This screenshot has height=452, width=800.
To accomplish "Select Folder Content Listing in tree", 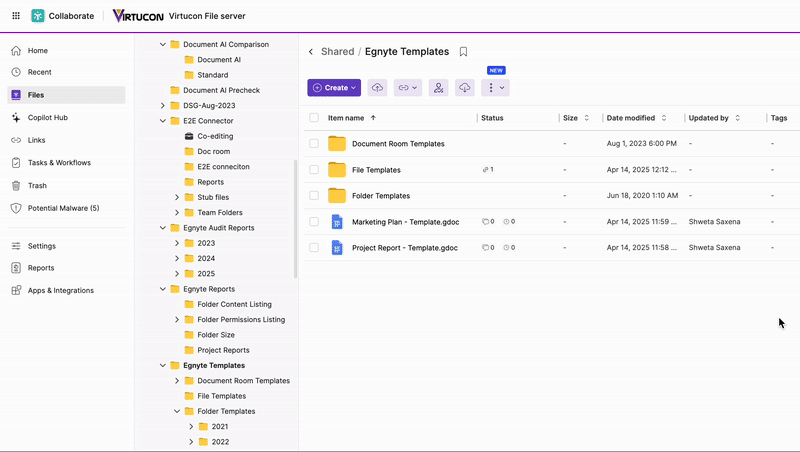I will tap(234, 305).
